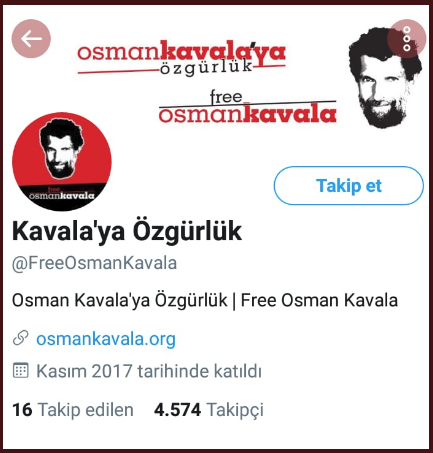The image size is (433, 453).
Task: Click the bio text Osman Kavala'ya Özgürlük
Action: (x=119, y=300)
